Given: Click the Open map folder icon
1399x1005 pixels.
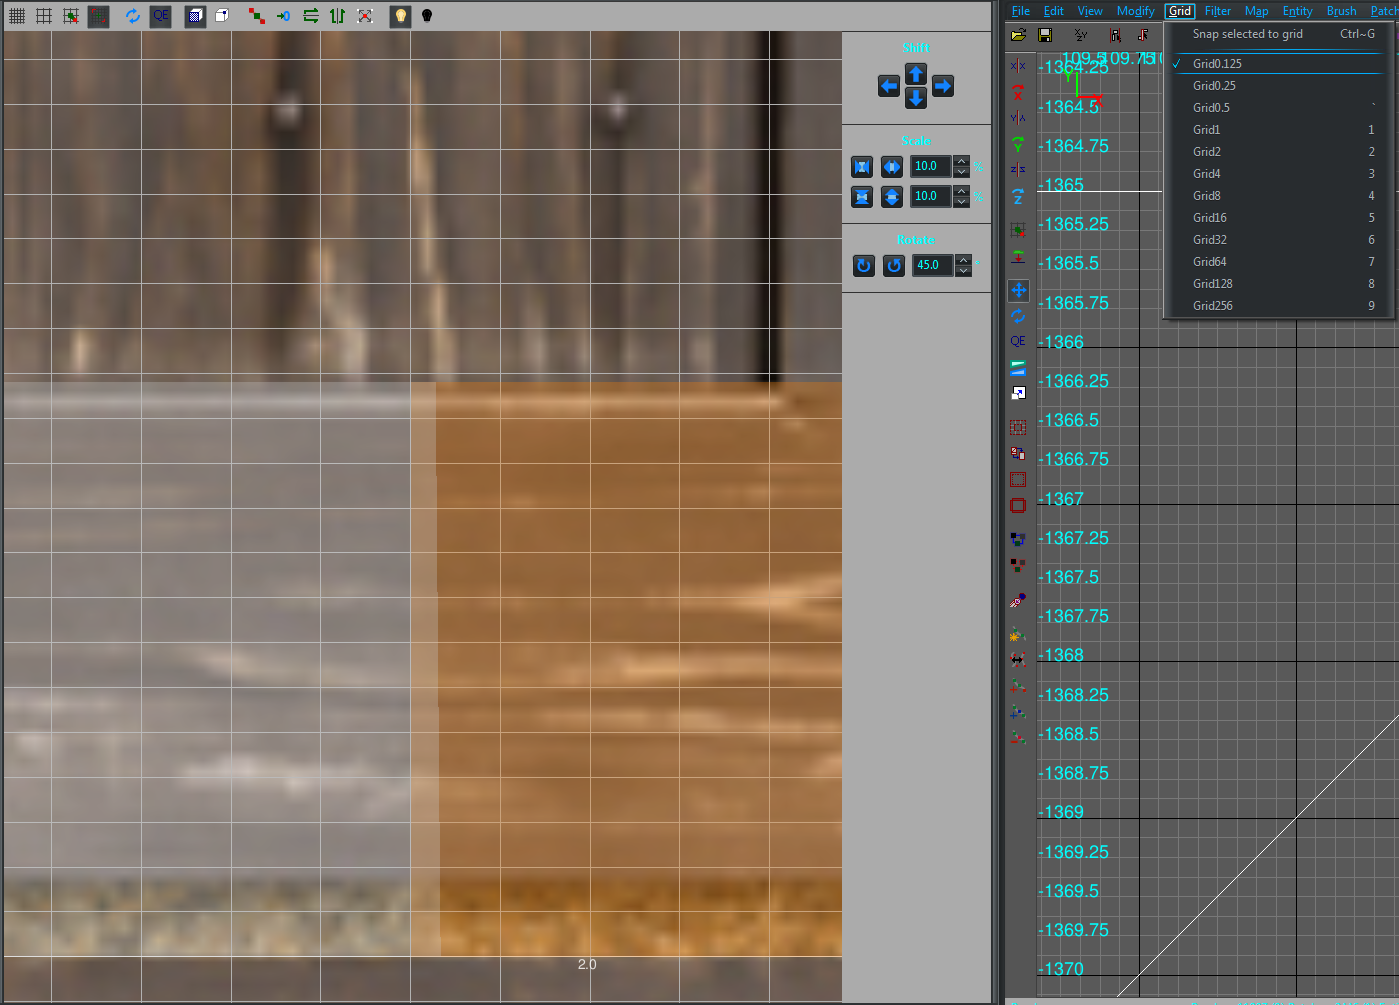Looking at the screenshot, I should point(1018,35).
